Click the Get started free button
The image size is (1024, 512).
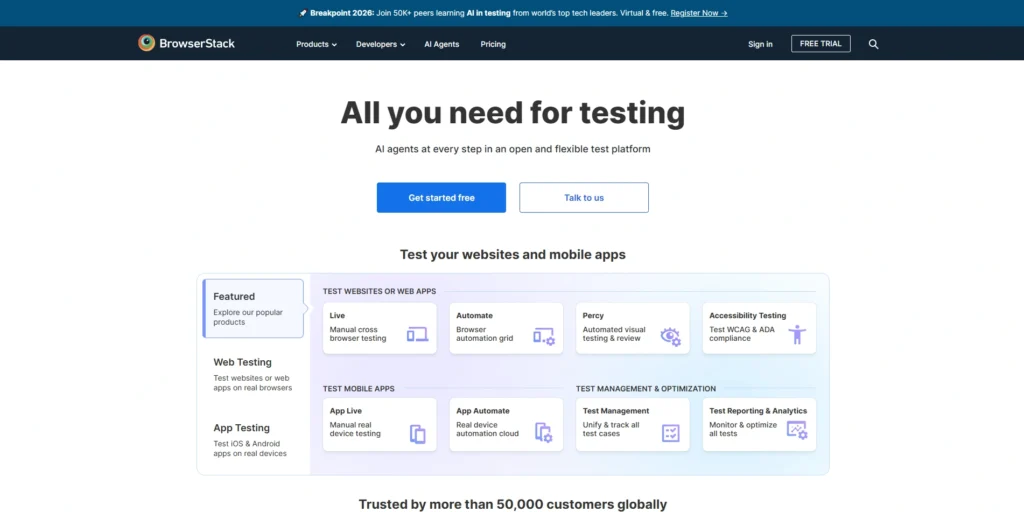pyautogui.click(x=441, y=197)
